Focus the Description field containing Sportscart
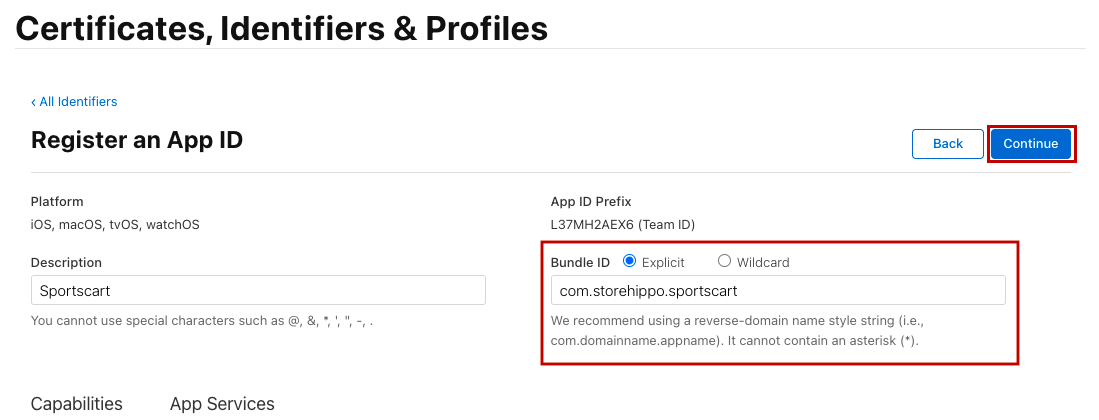 tap(258, 290)
